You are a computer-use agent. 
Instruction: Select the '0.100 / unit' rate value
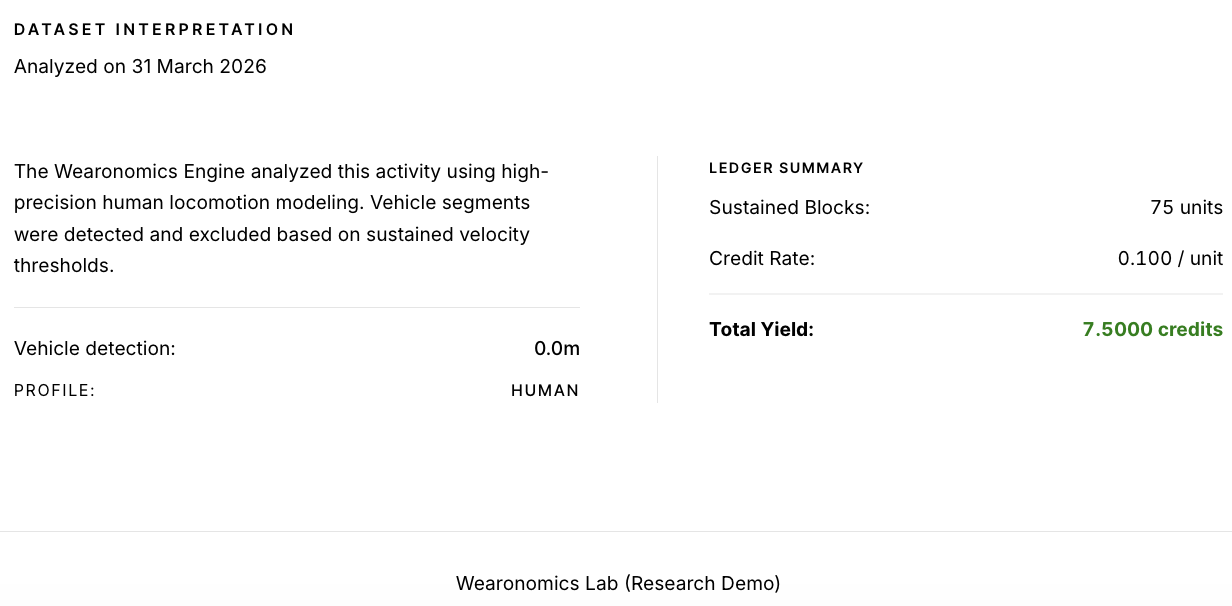1169,258
